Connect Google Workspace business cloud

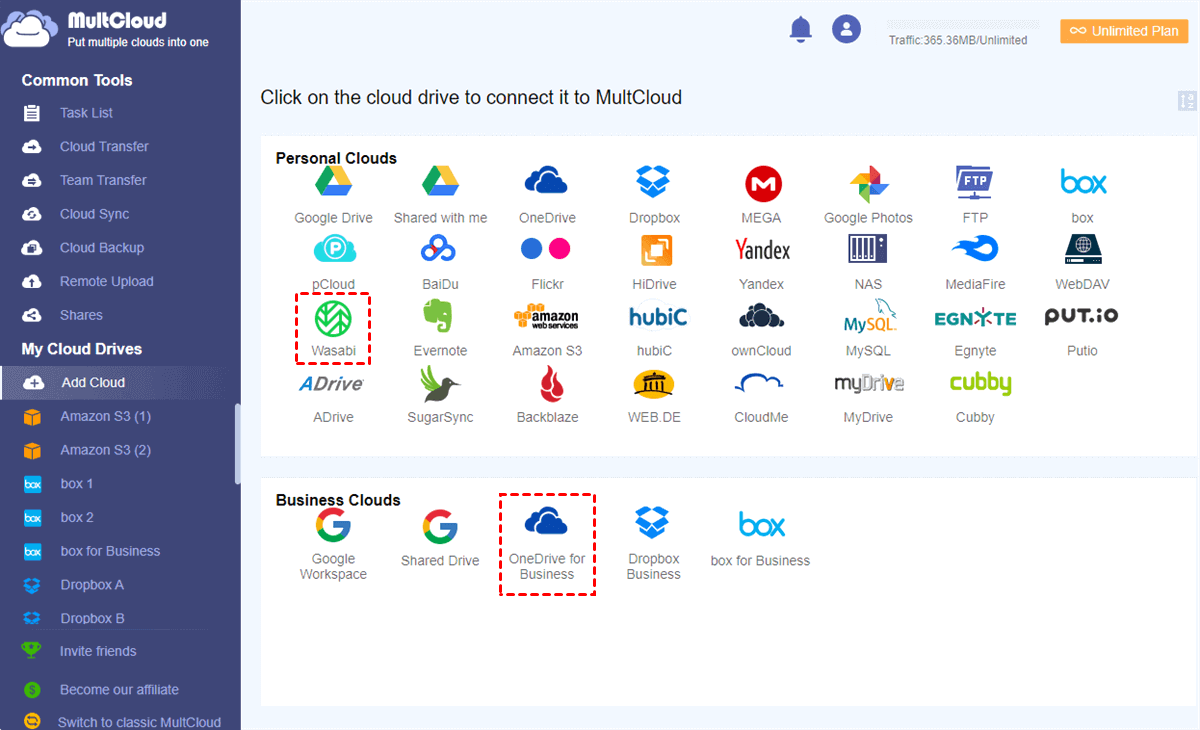(333, 525)
